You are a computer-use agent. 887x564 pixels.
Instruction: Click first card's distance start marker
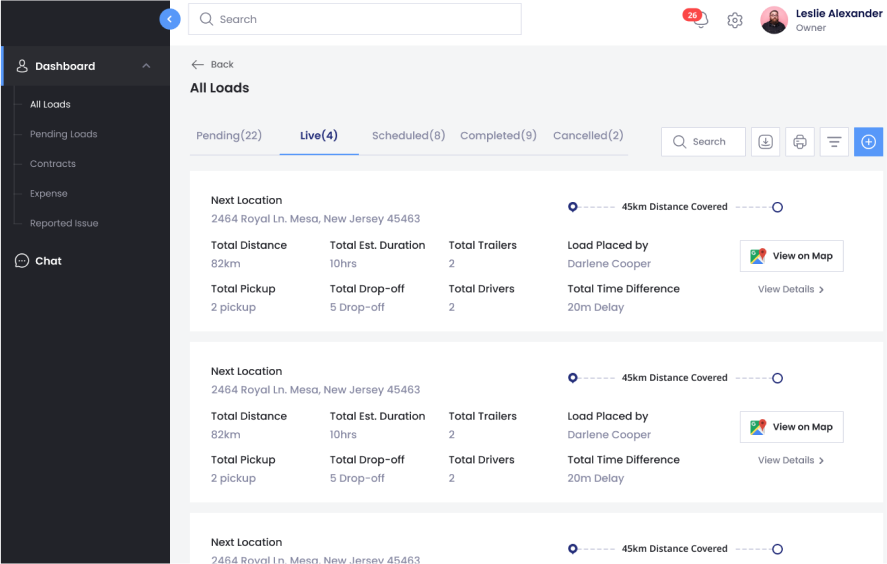572,206
